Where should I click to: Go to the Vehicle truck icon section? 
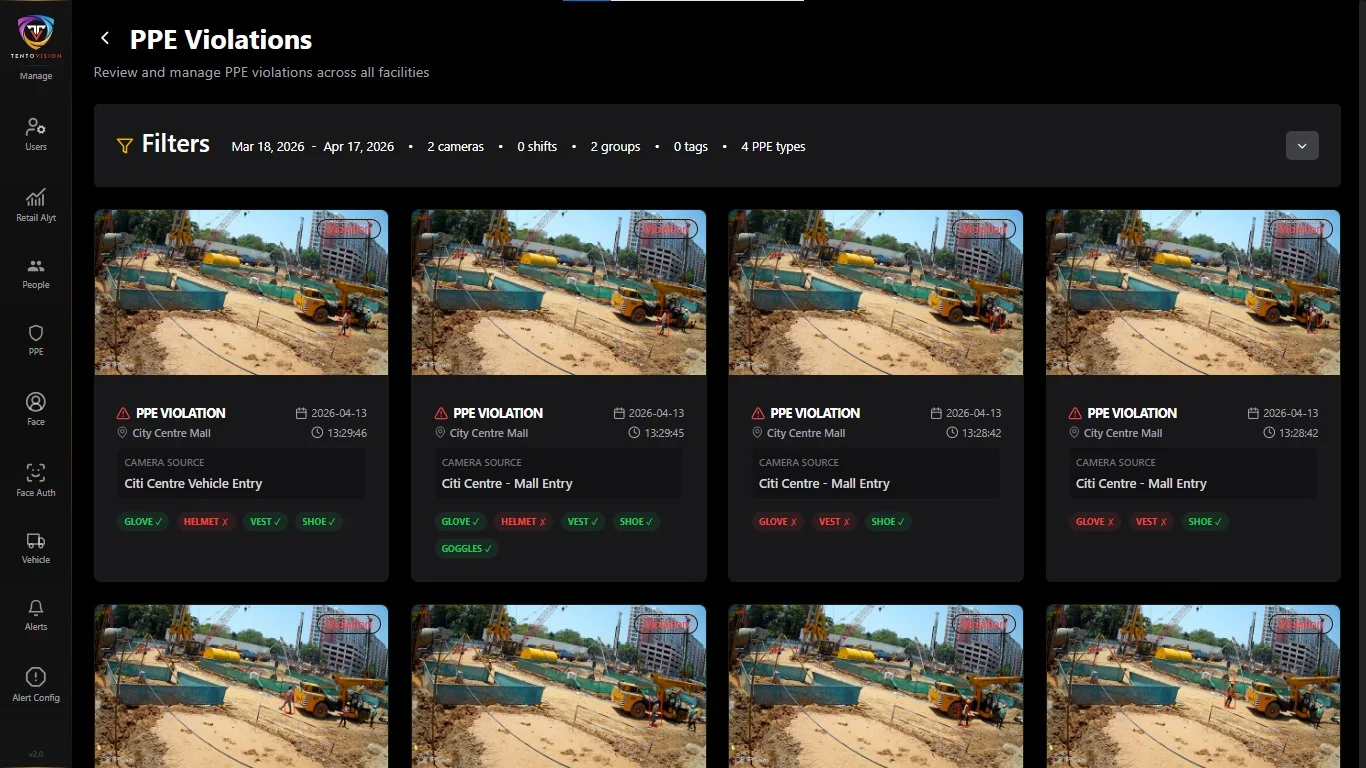36,548
